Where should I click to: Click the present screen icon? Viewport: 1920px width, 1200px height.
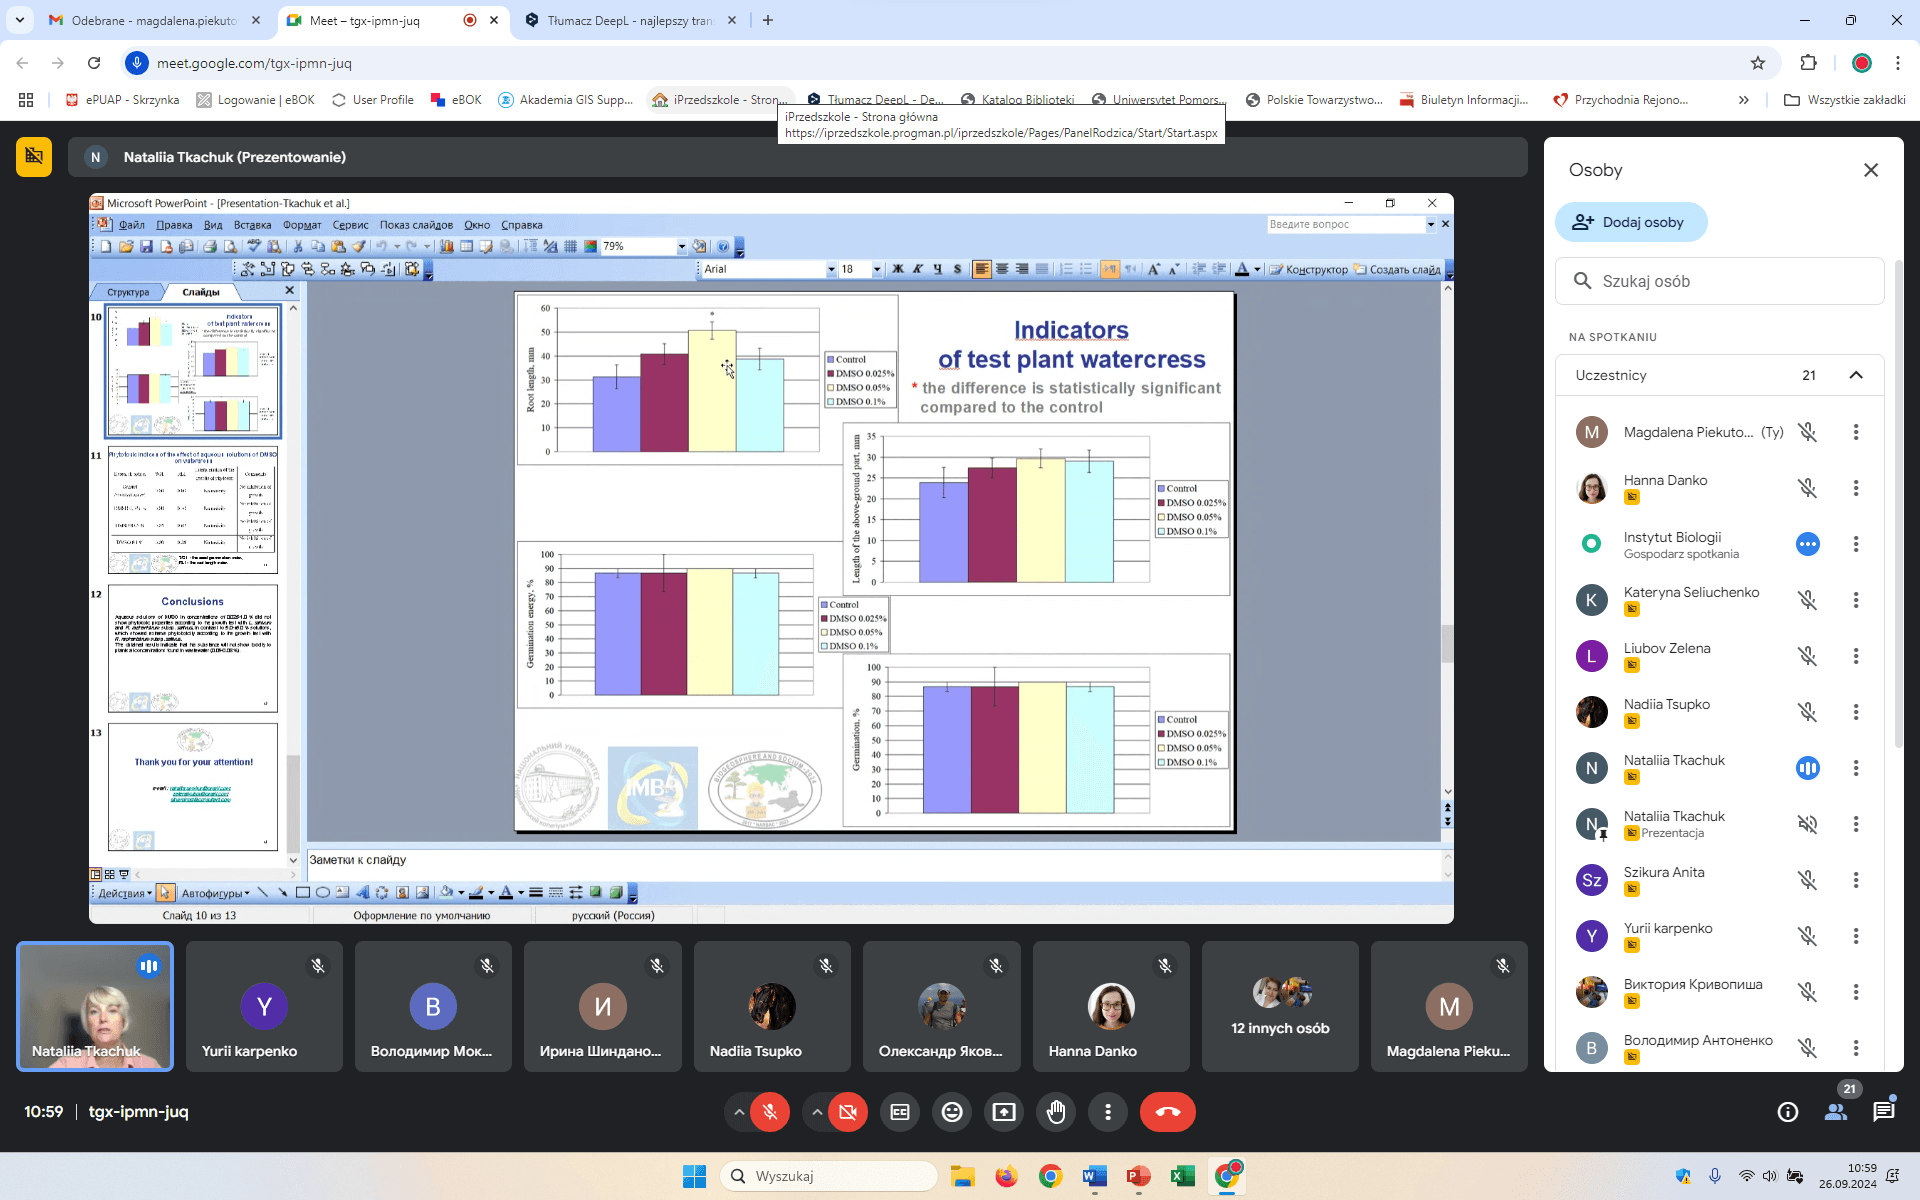tap(1004, 1112)
